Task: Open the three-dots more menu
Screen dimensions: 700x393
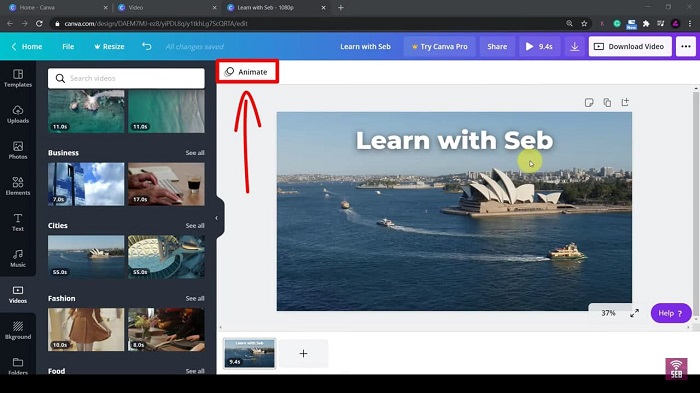Action: [x=686, y=46]
